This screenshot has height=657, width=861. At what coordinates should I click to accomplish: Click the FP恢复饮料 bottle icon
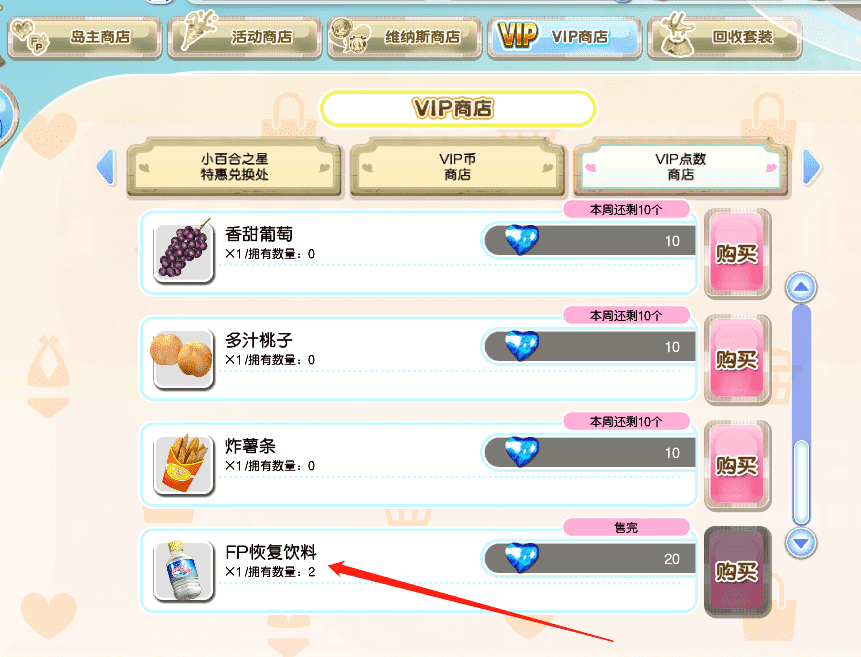(x=184, y=570)
